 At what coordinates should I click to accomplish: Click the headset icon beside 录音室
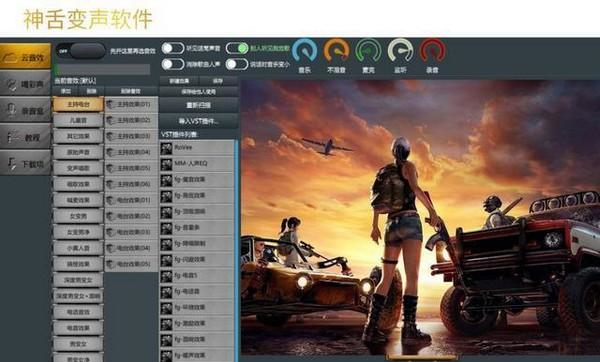click(12, 110)
